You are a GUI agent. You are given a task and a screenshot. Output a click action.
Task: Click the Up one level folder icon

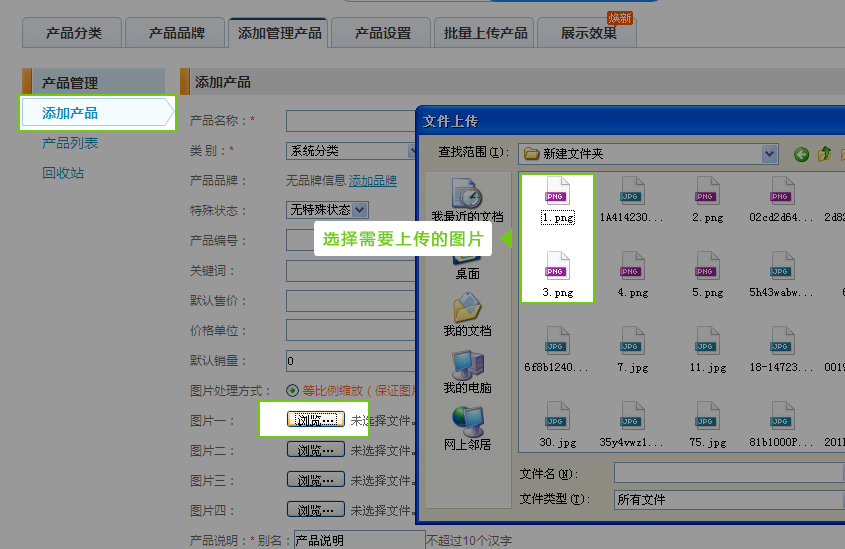824,154
